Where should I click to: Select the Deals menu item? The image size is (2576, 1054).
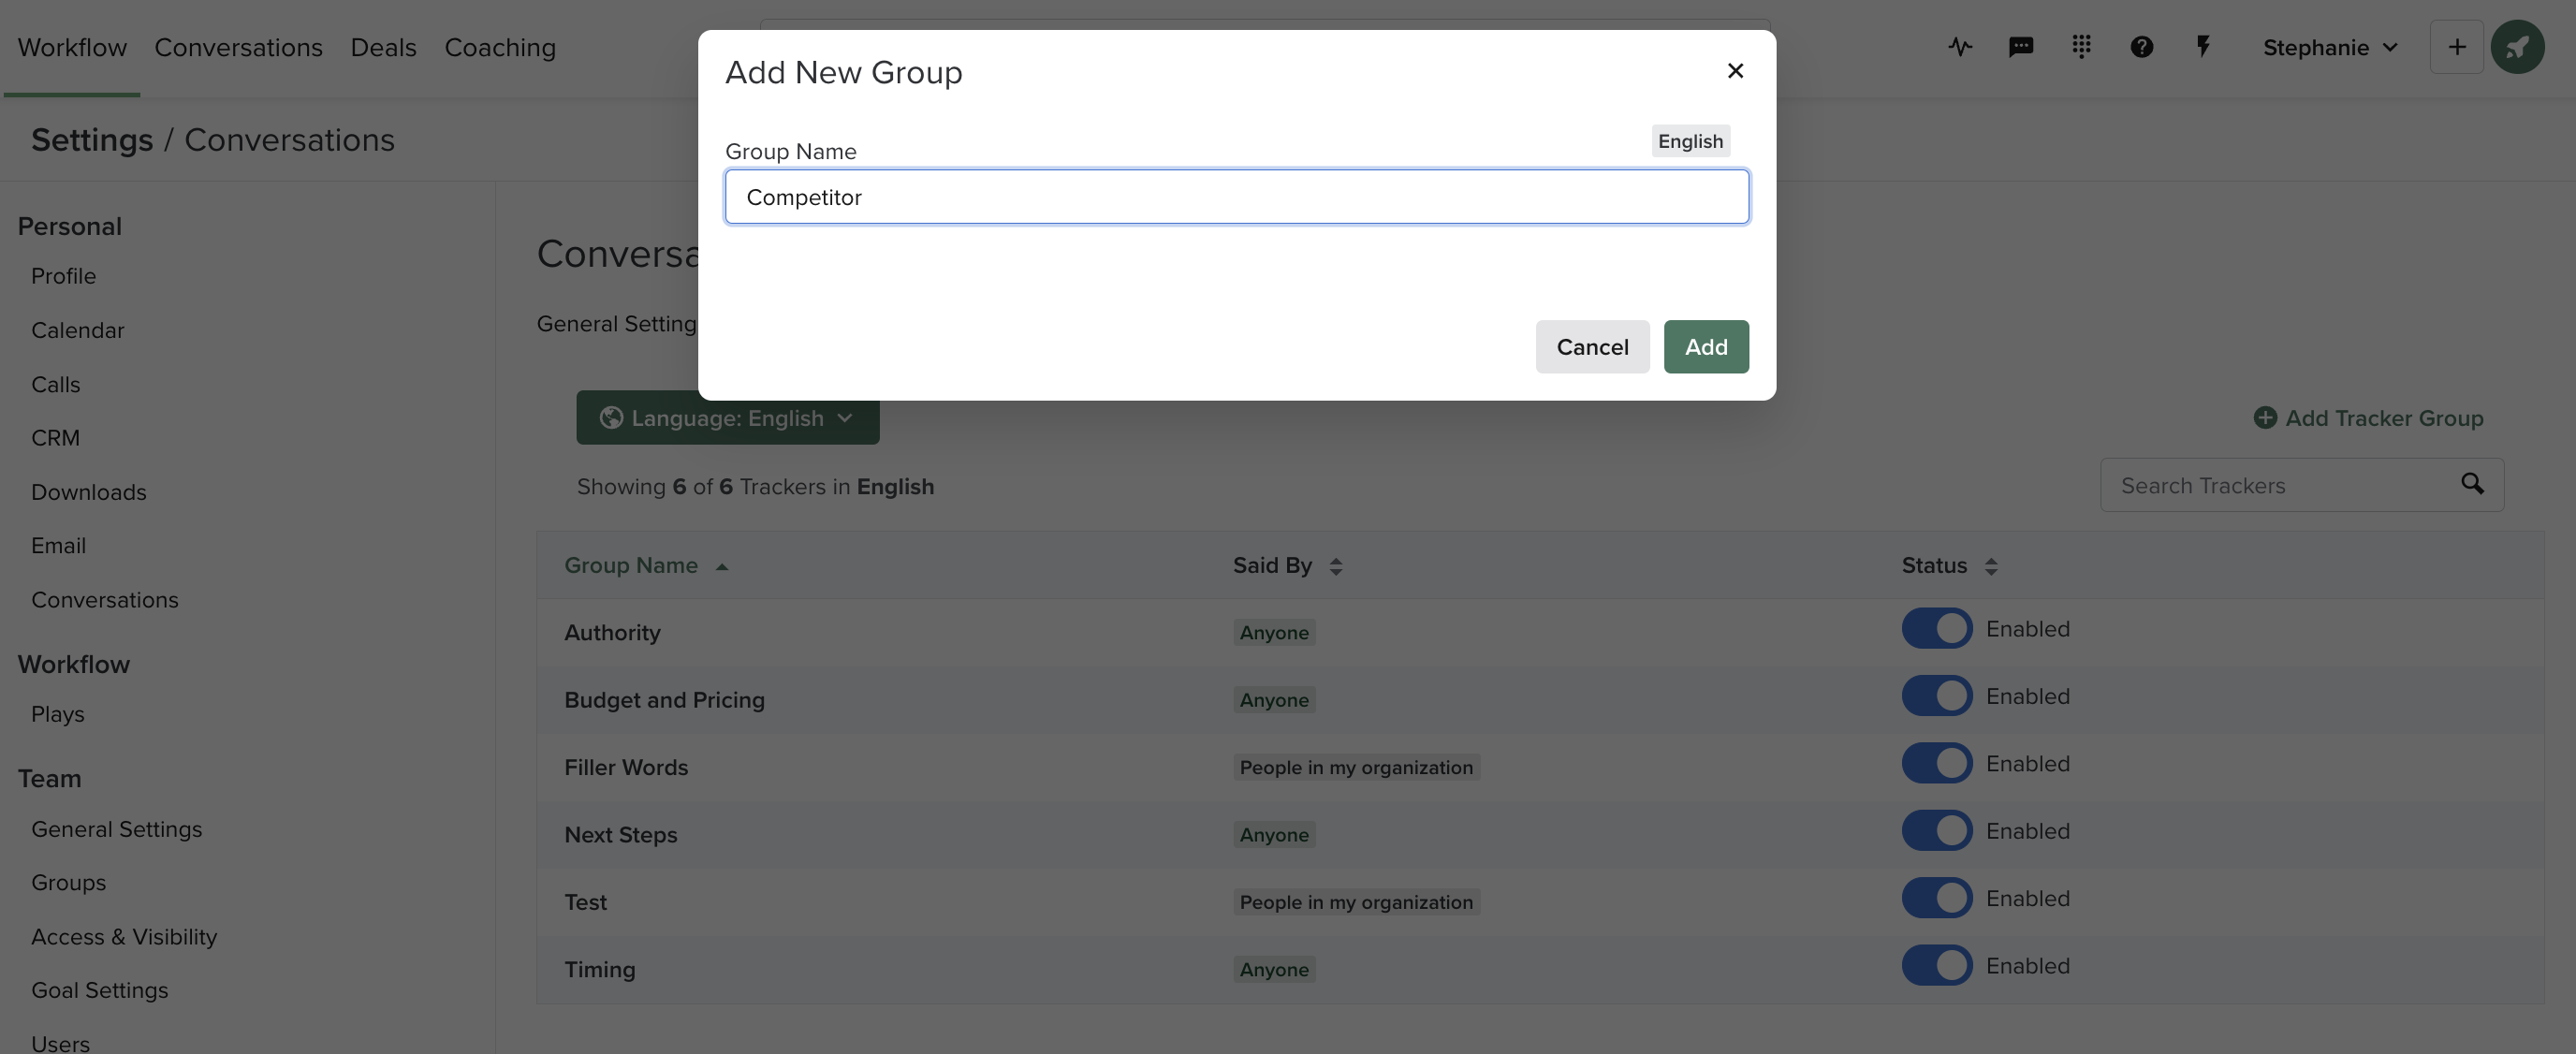(x=383, y=47)
